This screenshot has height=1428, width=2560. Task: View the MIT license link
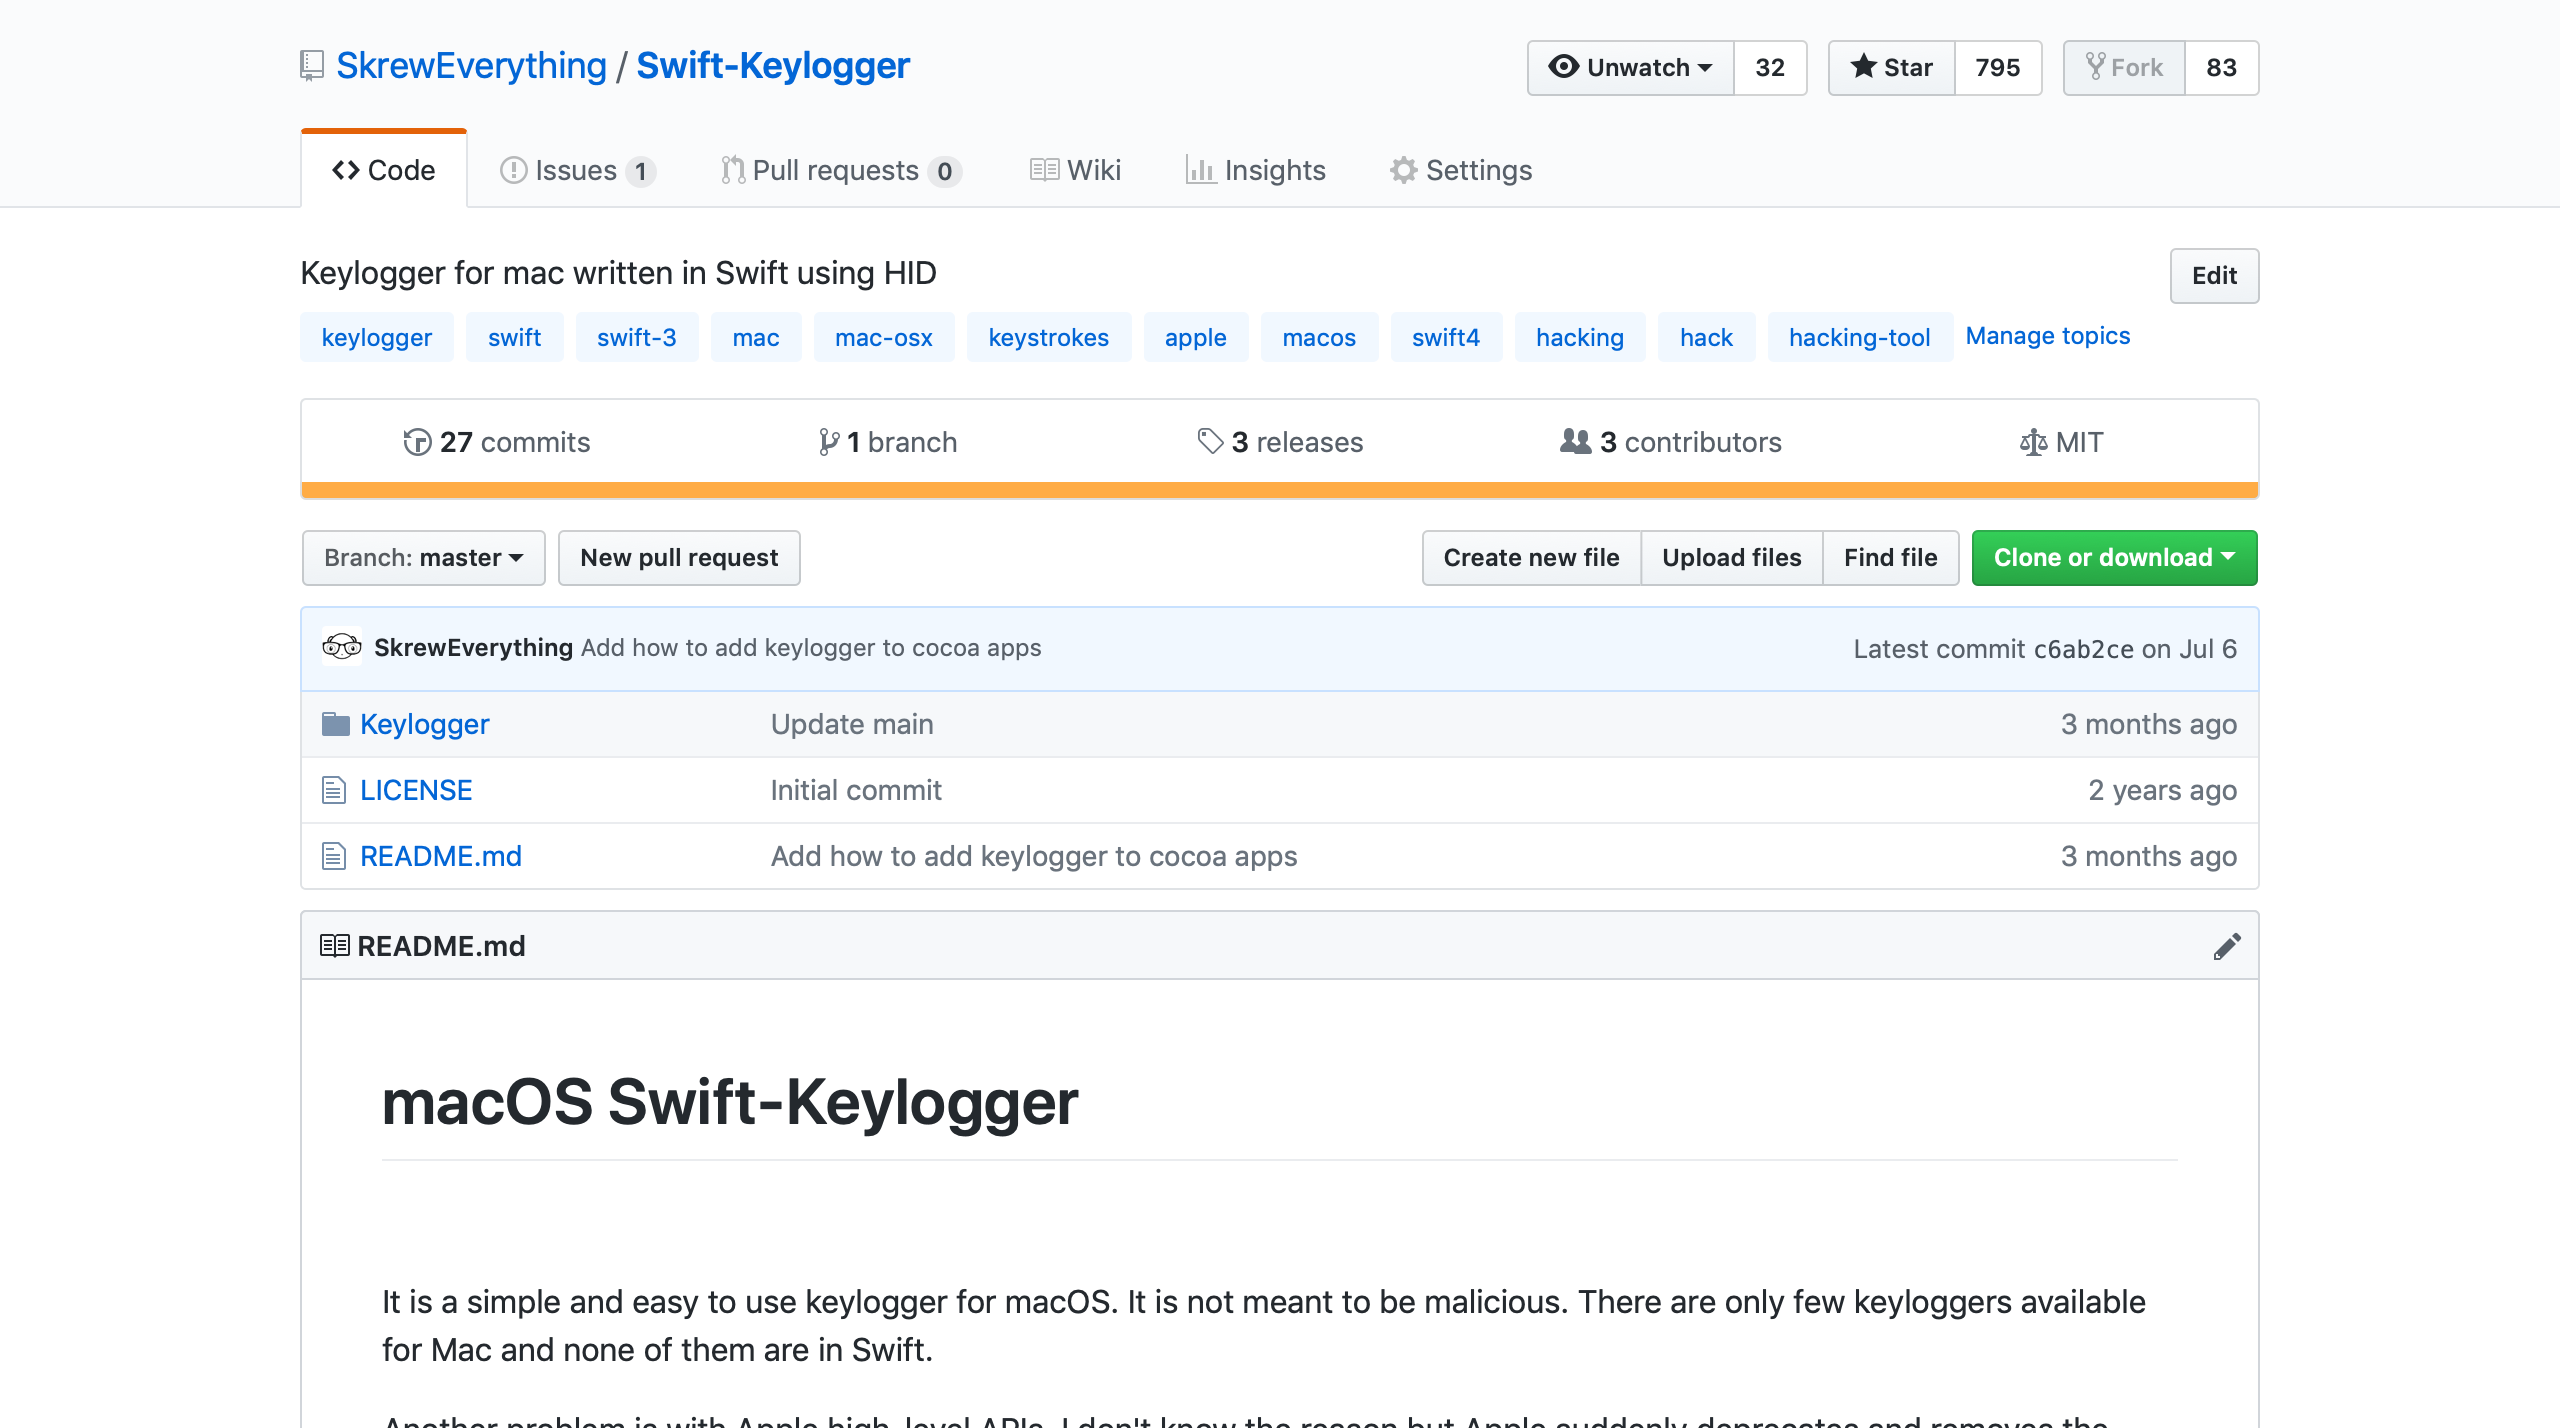[2061, 442]
